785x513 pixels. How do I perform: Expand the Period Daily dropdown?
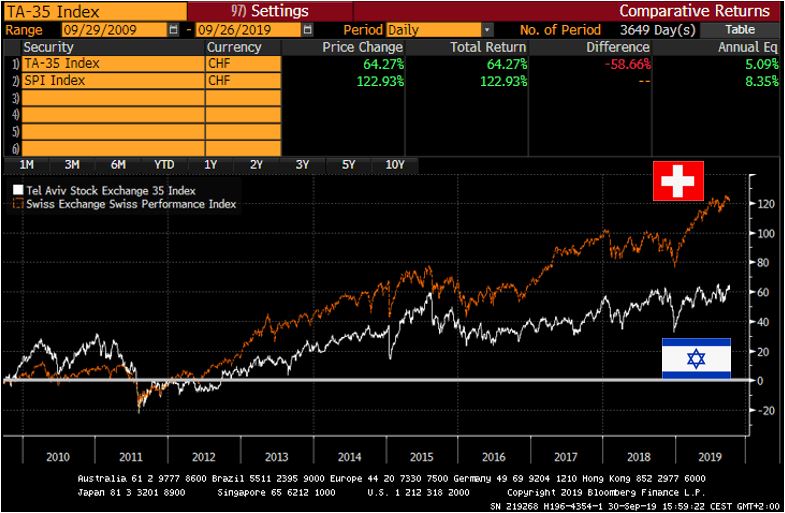pos(487,30)
